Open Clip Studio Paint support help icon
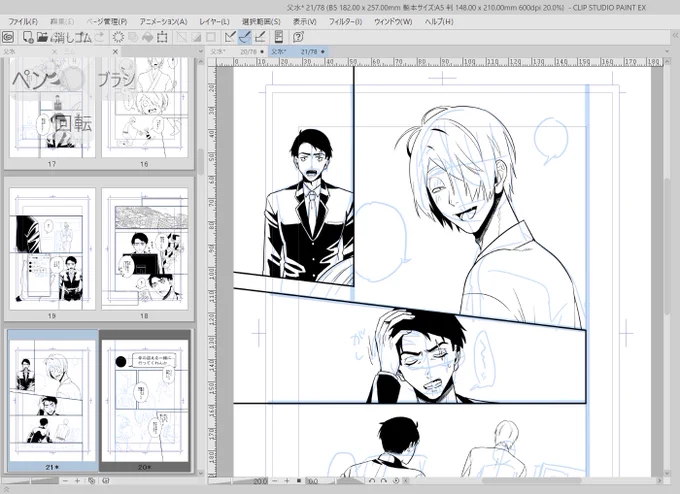 (298, 37)
